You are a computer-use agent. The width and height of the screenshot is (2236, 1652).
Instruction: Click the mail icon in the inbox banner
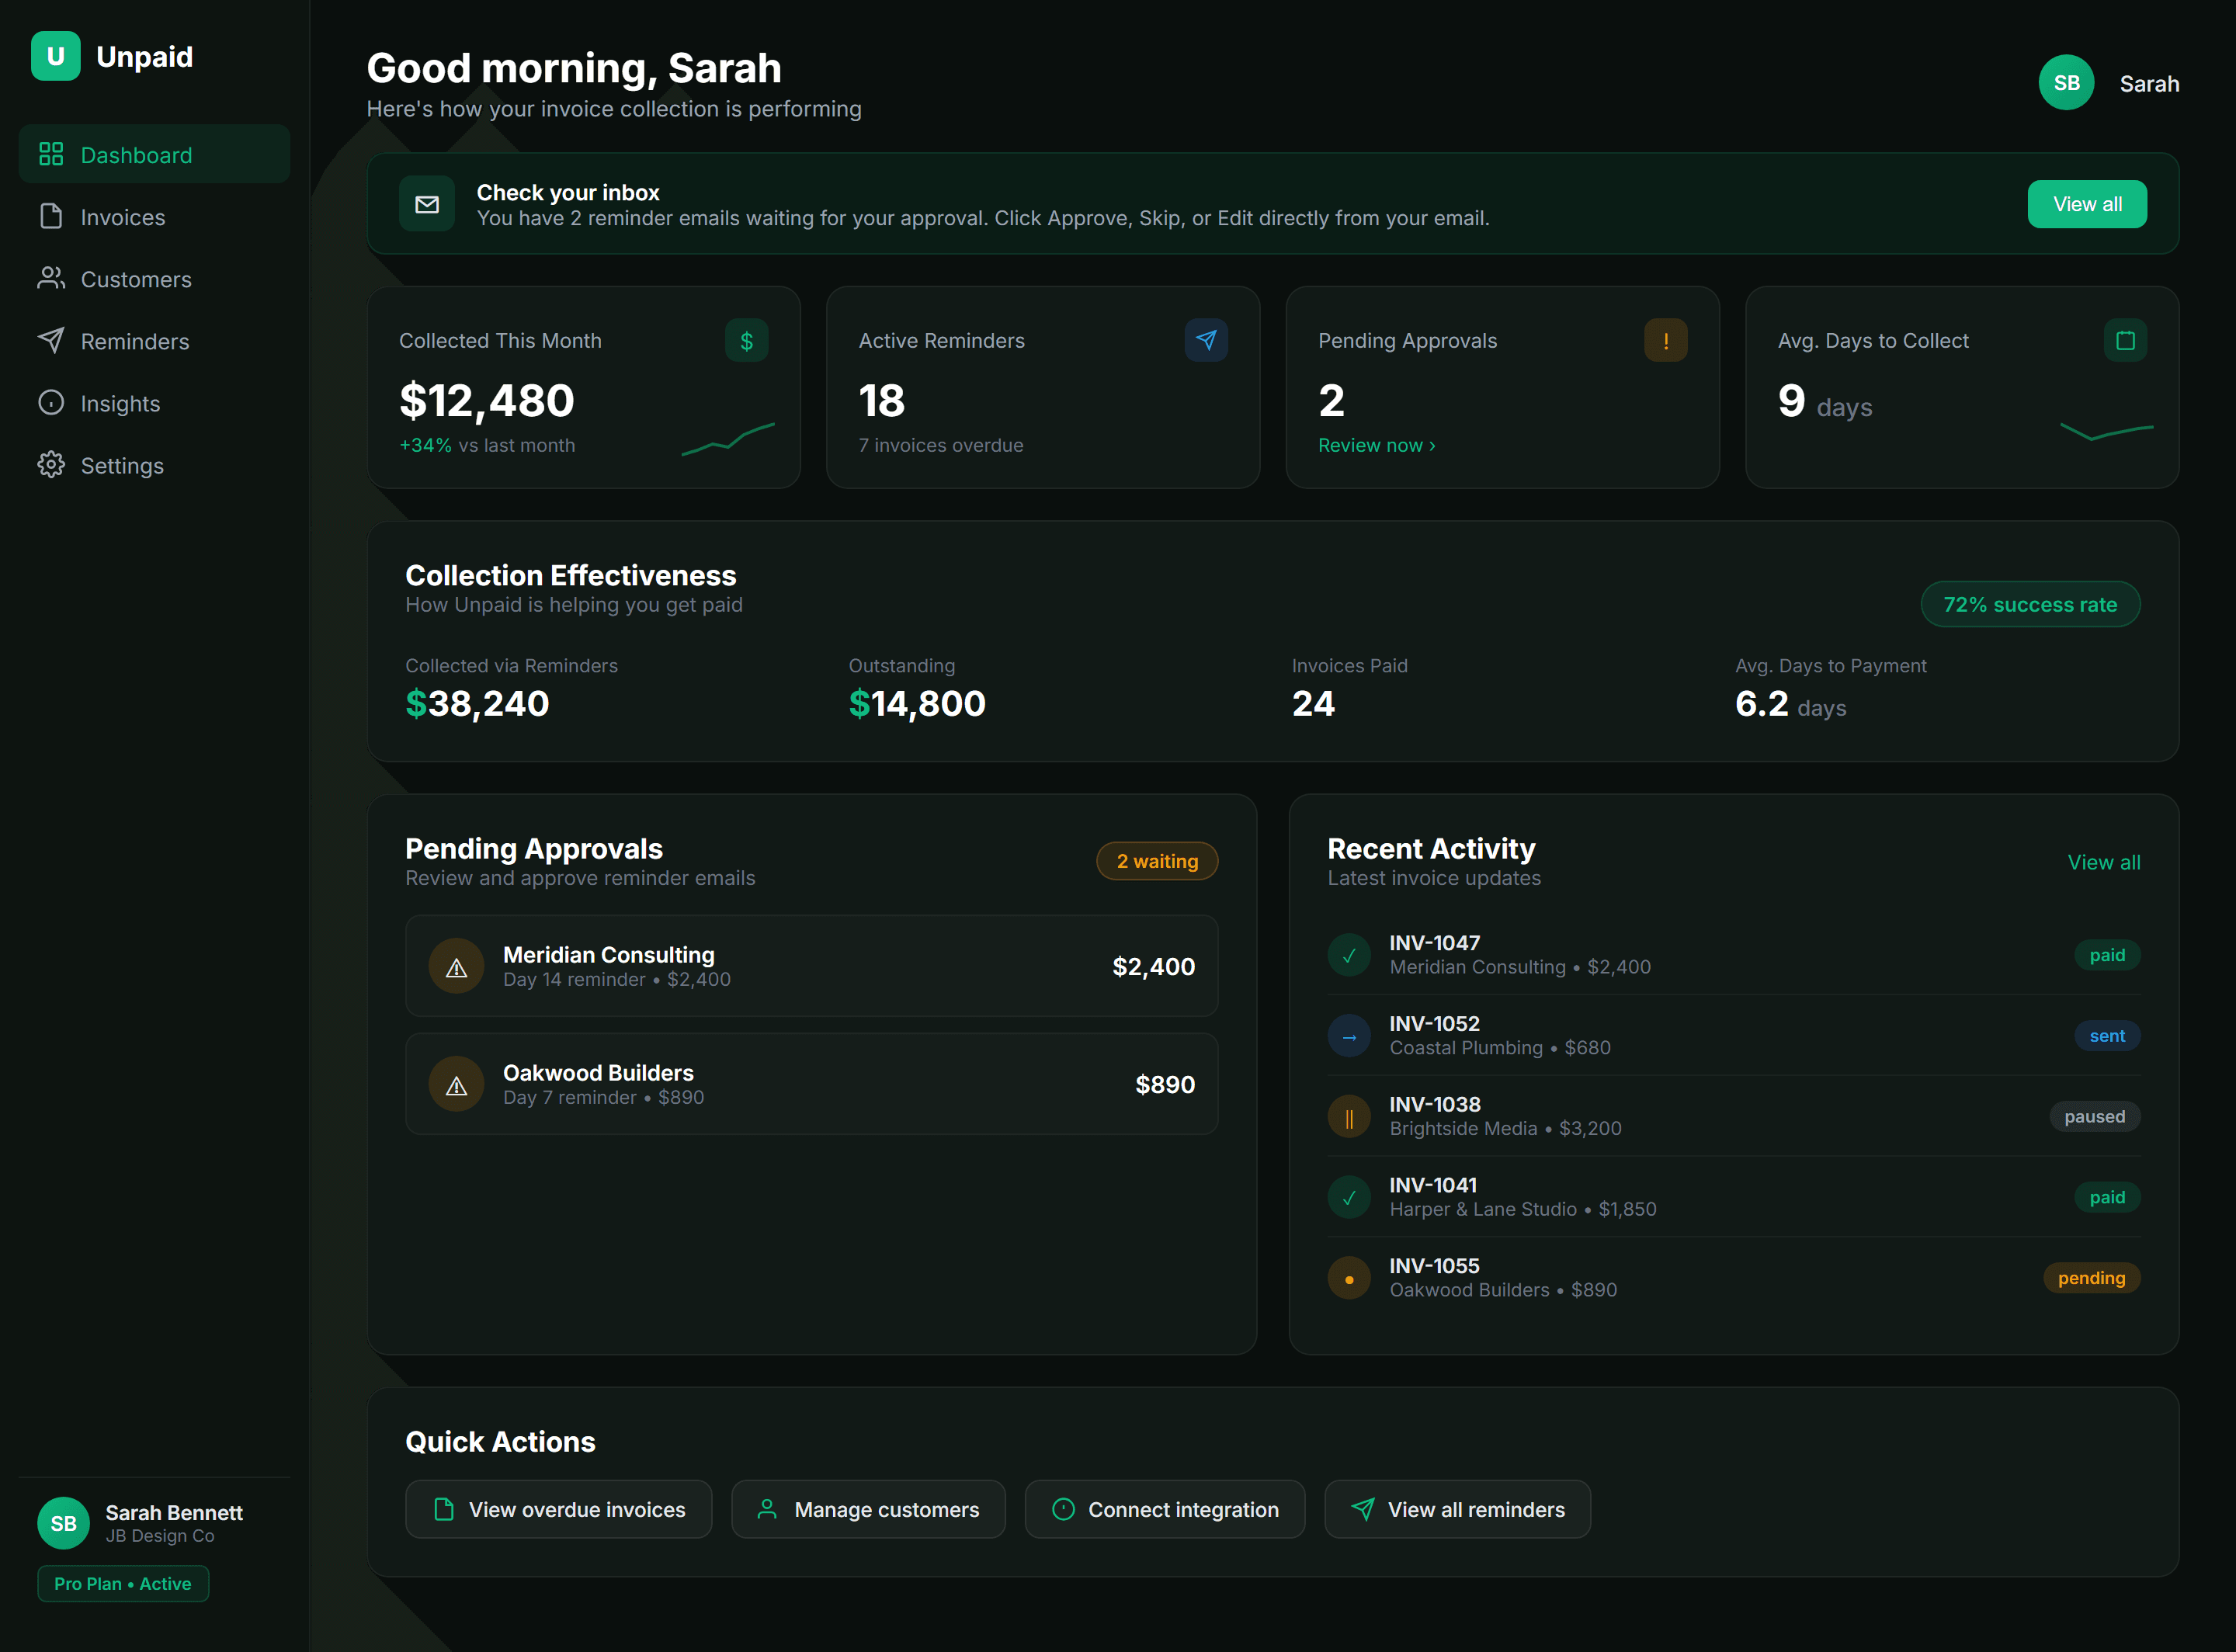point(427,204)
